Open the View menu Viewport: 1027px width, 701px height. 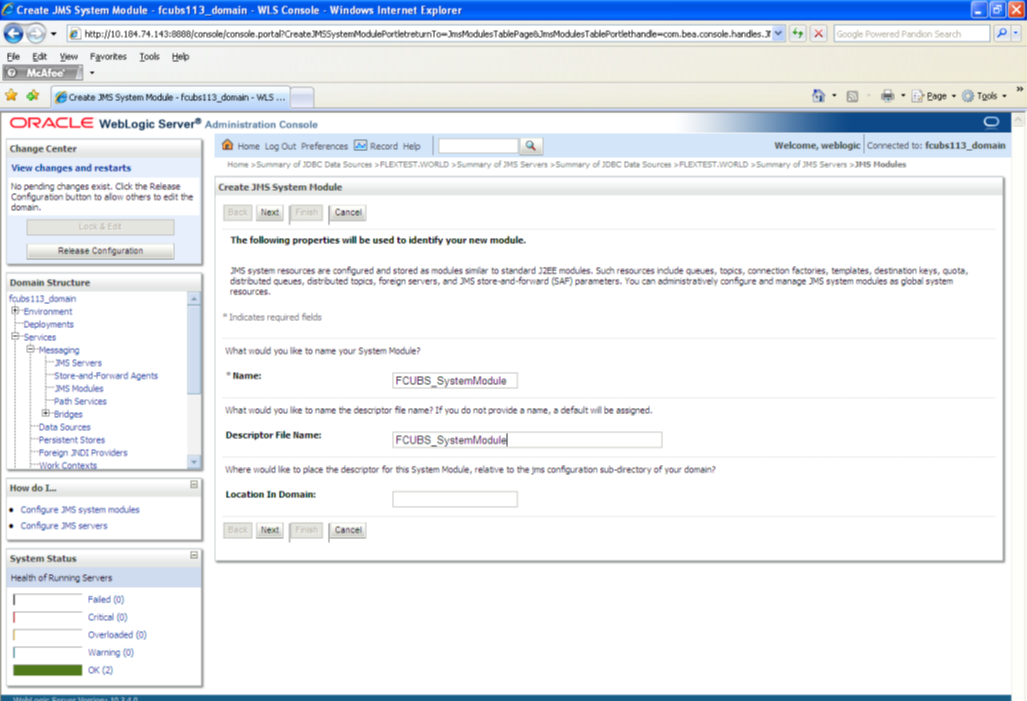click(x=68, y=56)
